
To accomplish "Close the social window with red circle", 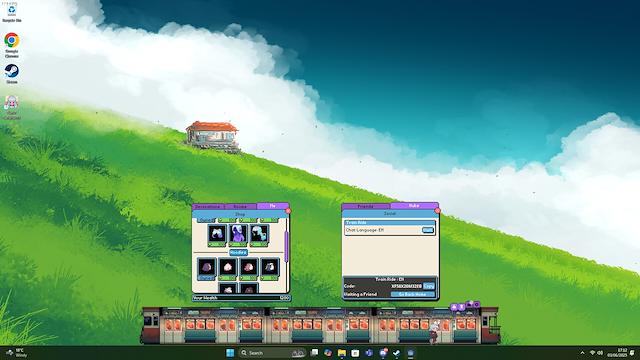I will pos(438,211).
